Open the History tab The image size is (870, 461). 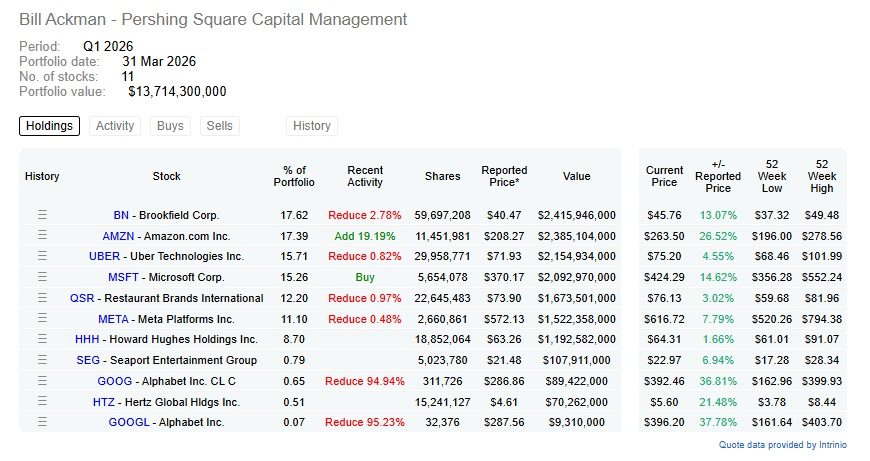click(312, 126)
